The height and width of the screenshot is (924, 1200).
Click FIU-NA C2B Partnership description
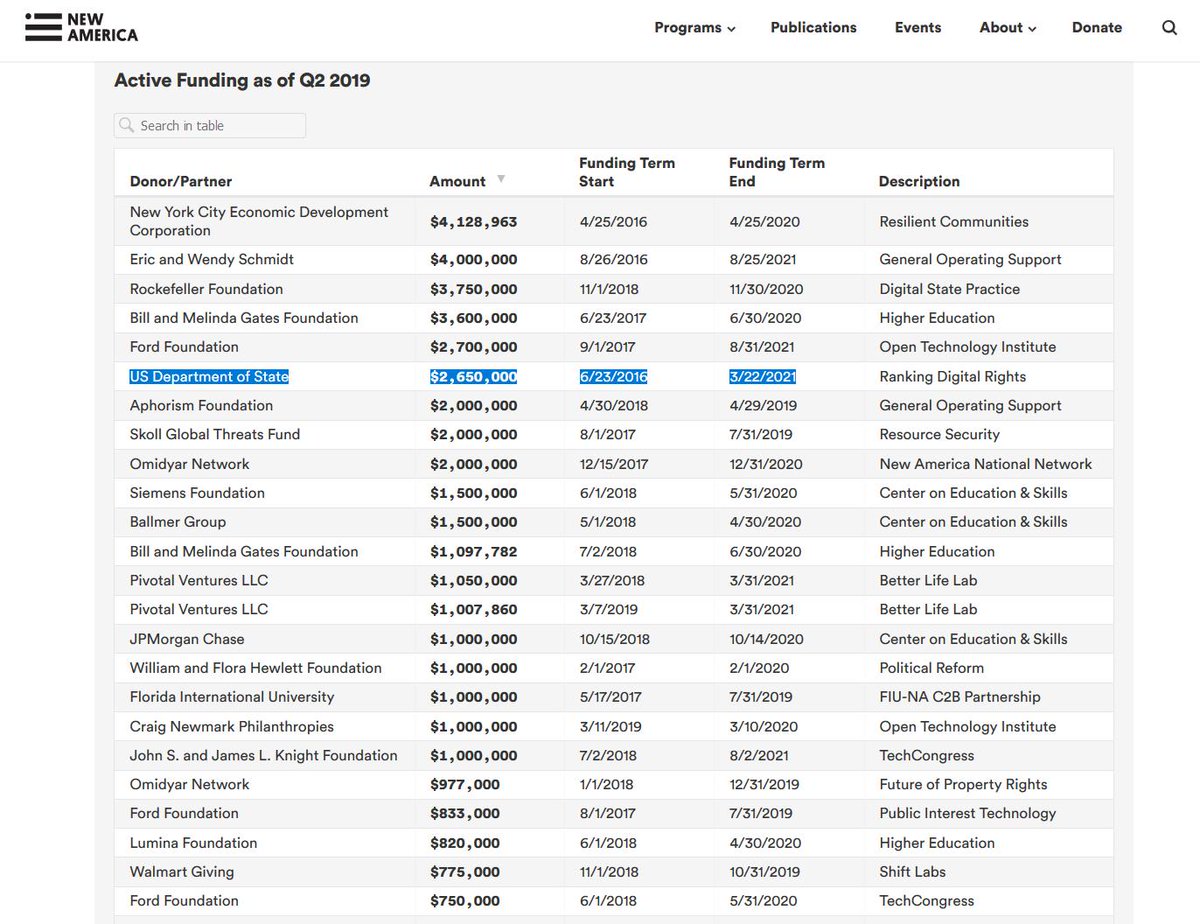tap(959, 697)
